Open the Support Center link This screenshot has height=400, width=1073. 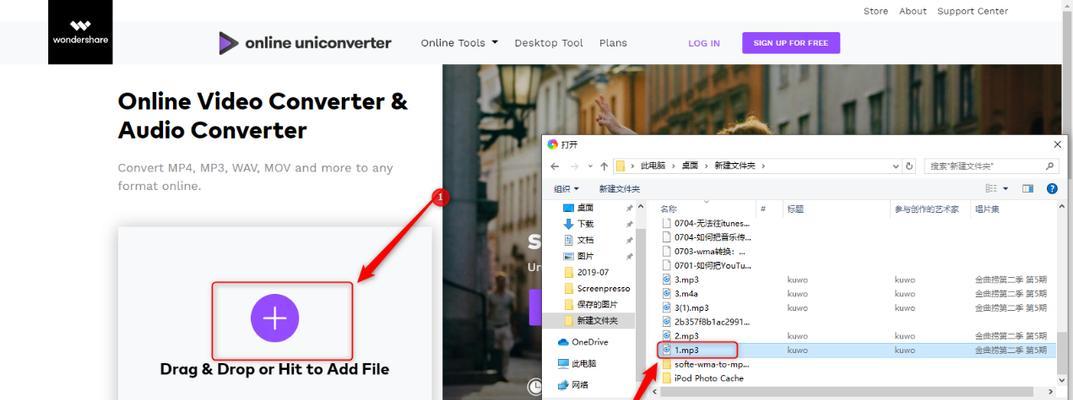(972, 12)
